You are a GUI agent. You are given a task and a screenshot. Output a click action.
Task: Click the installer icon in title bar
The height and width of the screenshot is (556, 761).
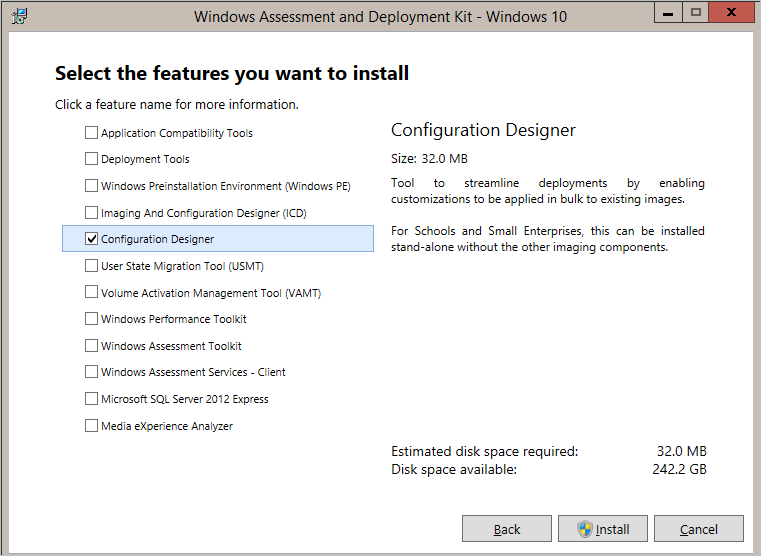pos(19,16)
